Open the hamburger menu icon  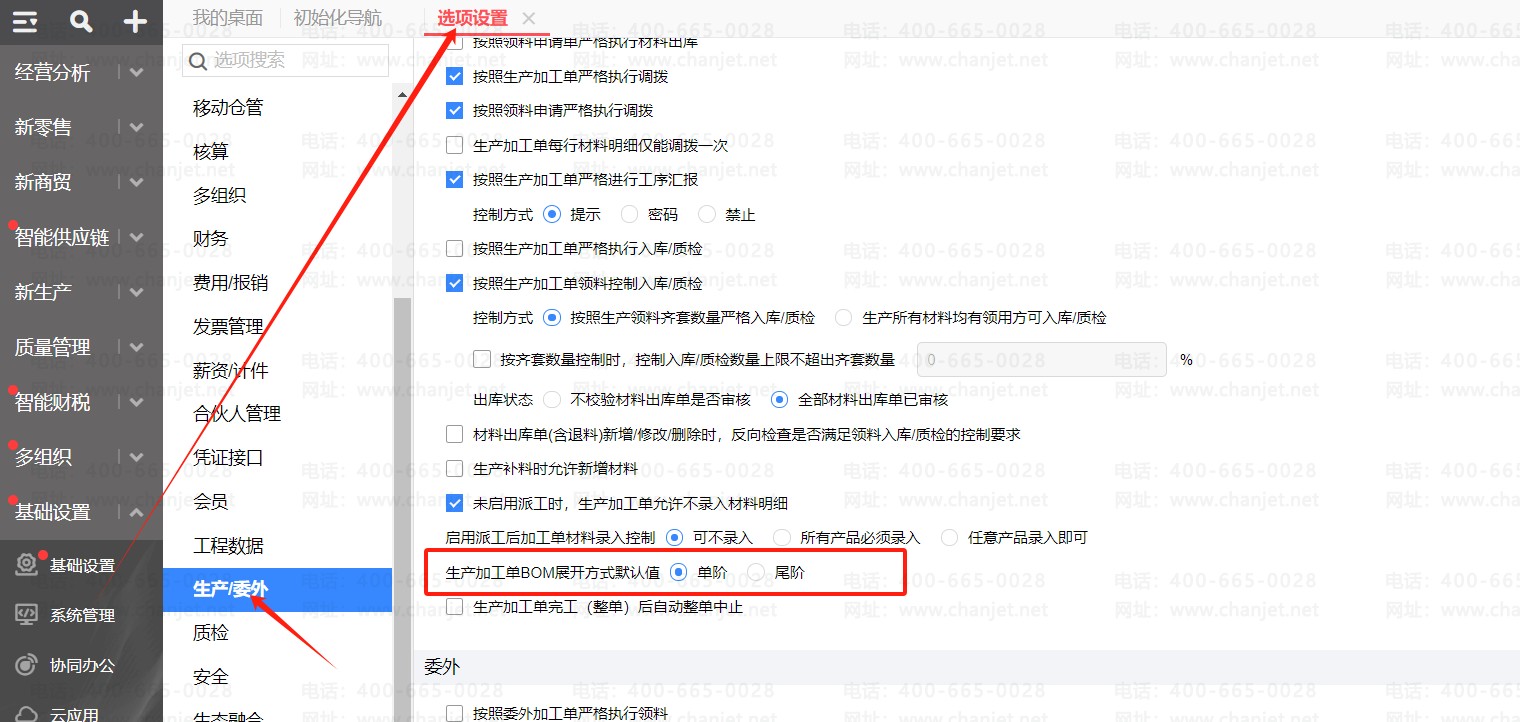click(27, 21)
